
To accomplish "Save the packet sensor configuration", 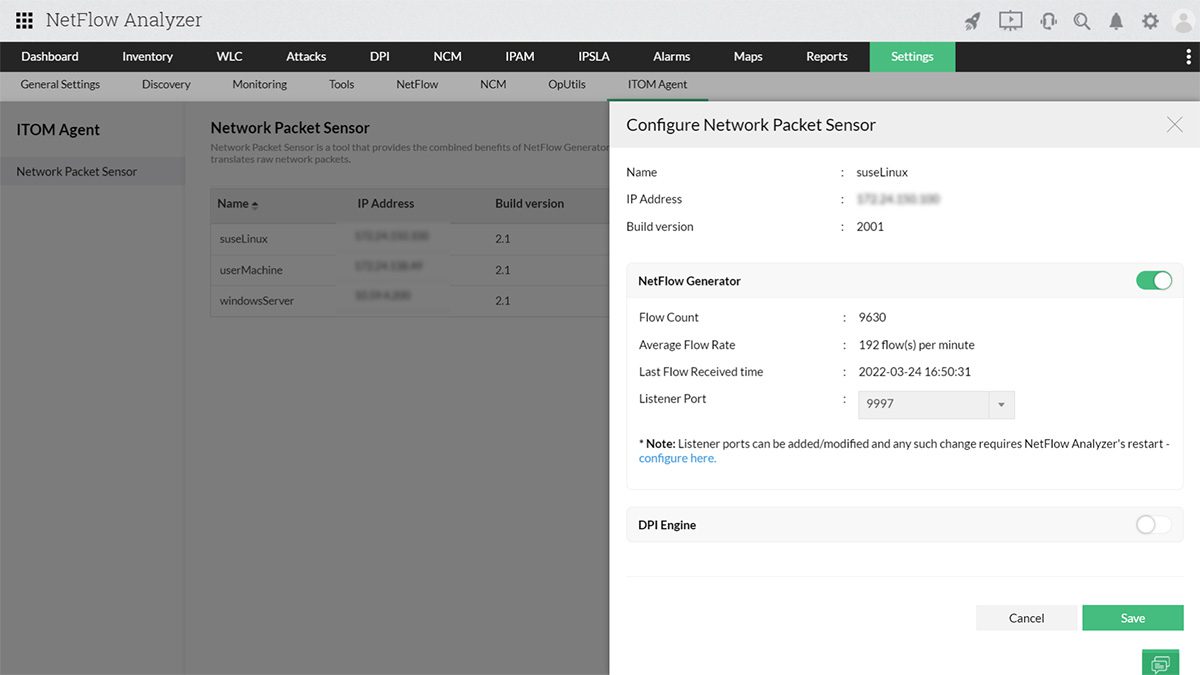I will pyautogui.click(x=1132, y=618).
